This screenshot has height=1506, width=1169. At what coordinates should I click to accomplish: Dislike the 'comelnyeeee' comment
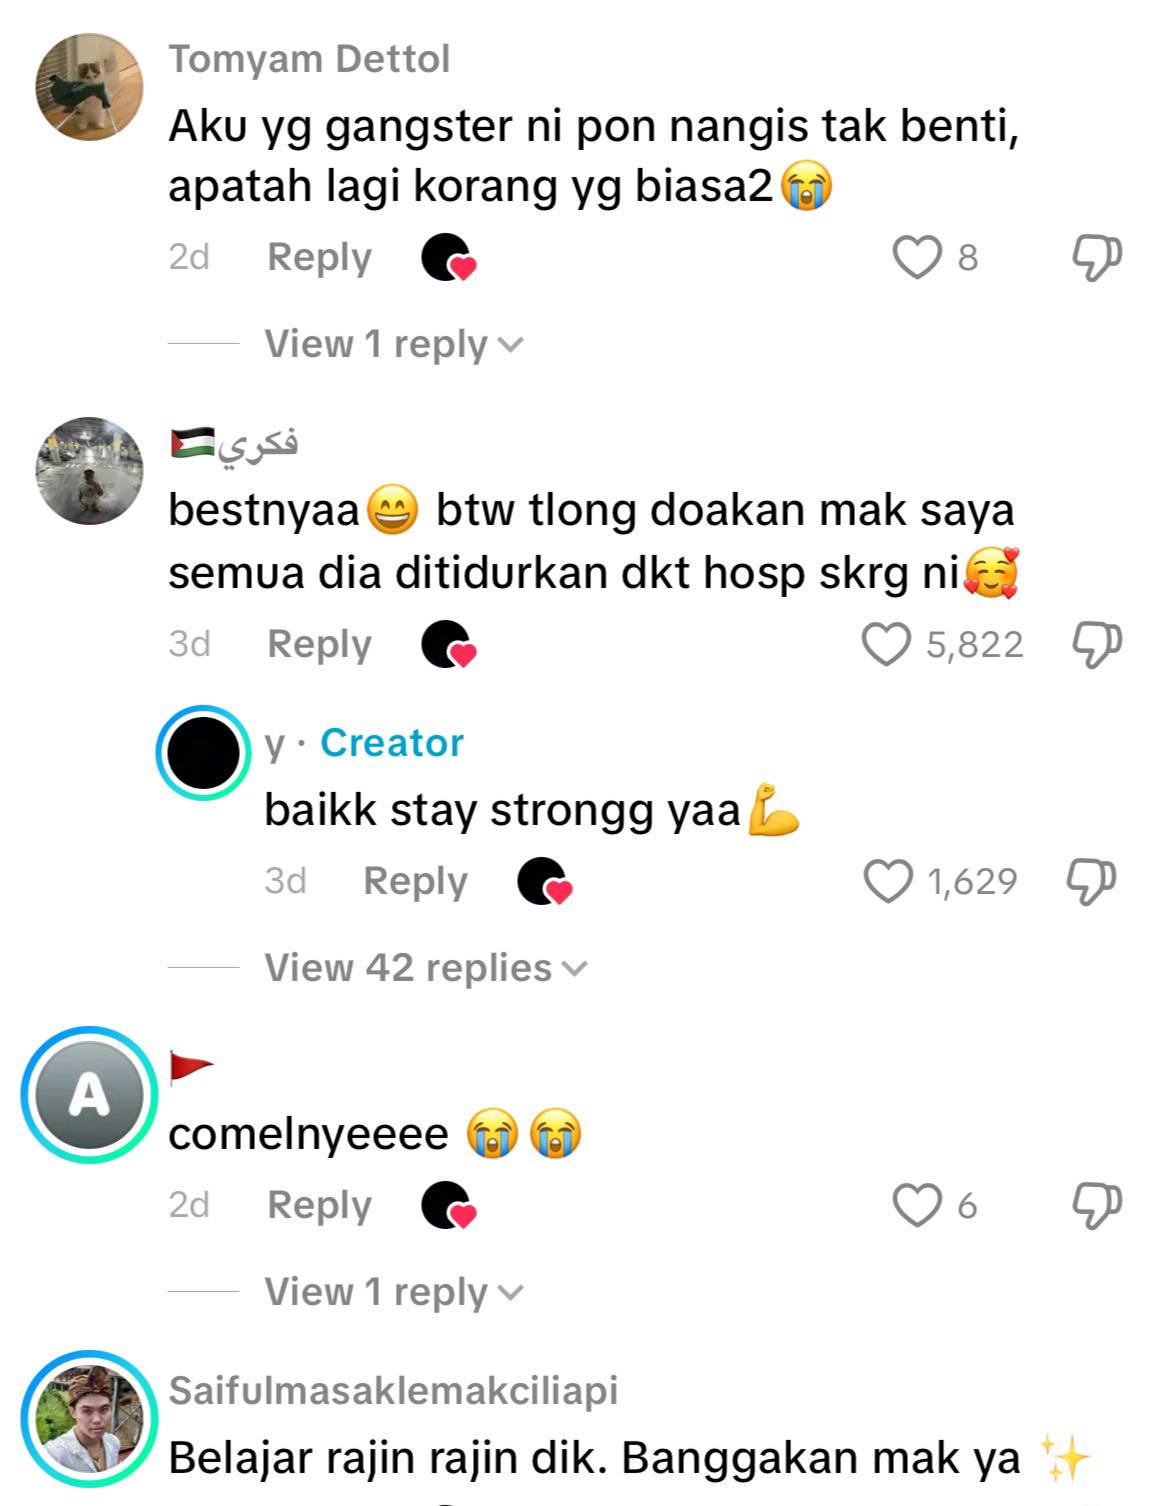coord(1097,1206)
